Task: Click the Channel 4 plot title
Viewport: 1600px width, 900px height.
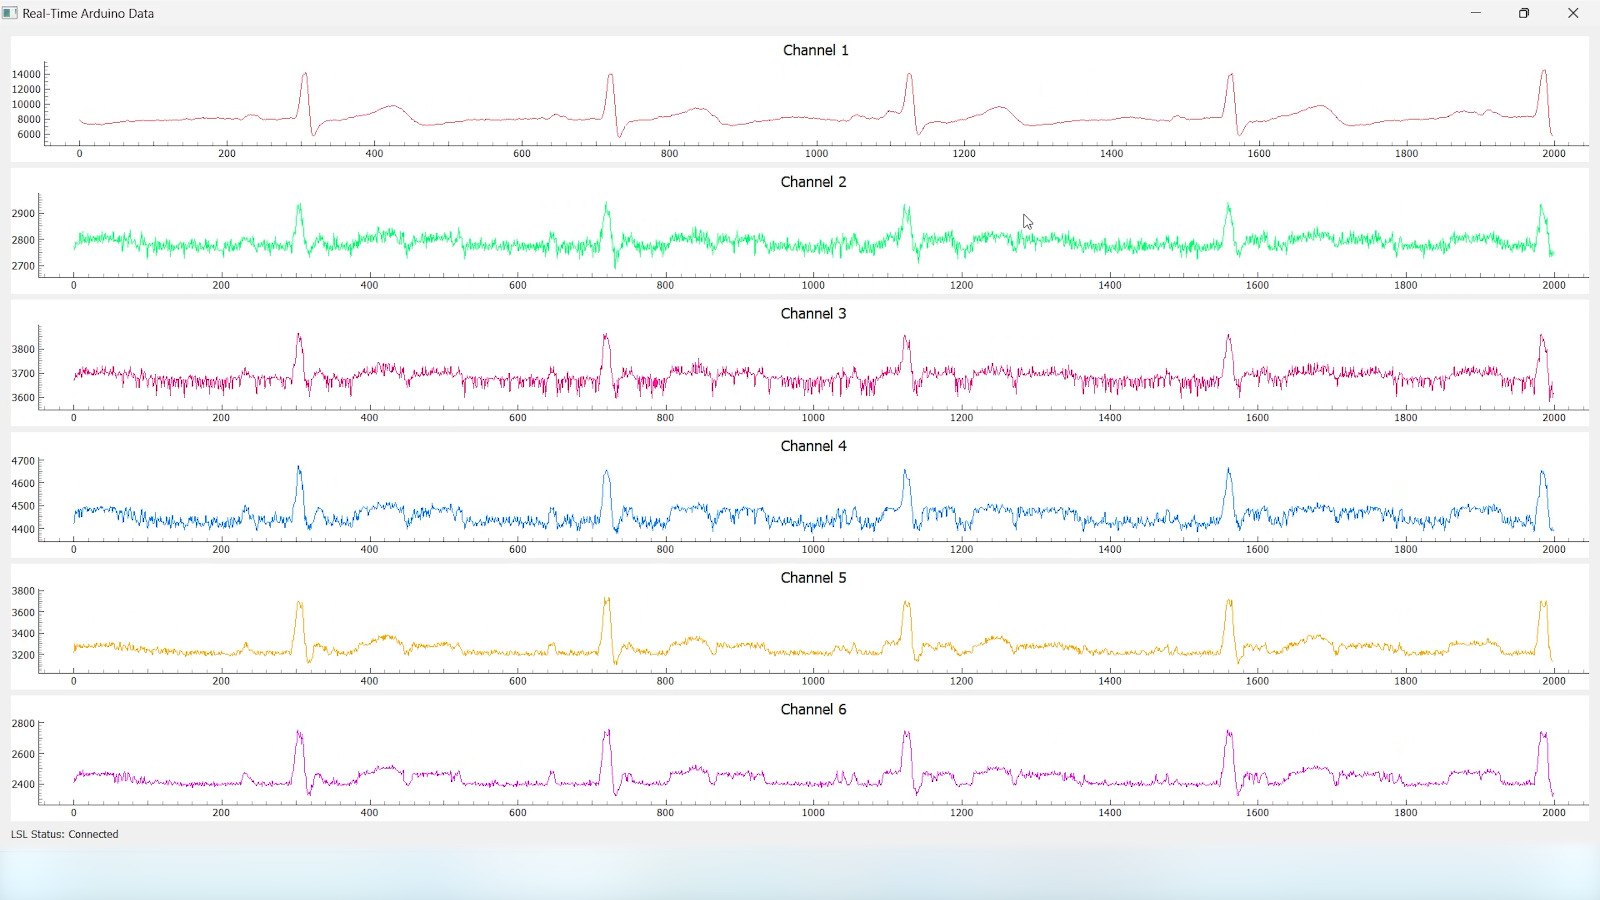Action: pyautogui.click(x=813, y=446)
